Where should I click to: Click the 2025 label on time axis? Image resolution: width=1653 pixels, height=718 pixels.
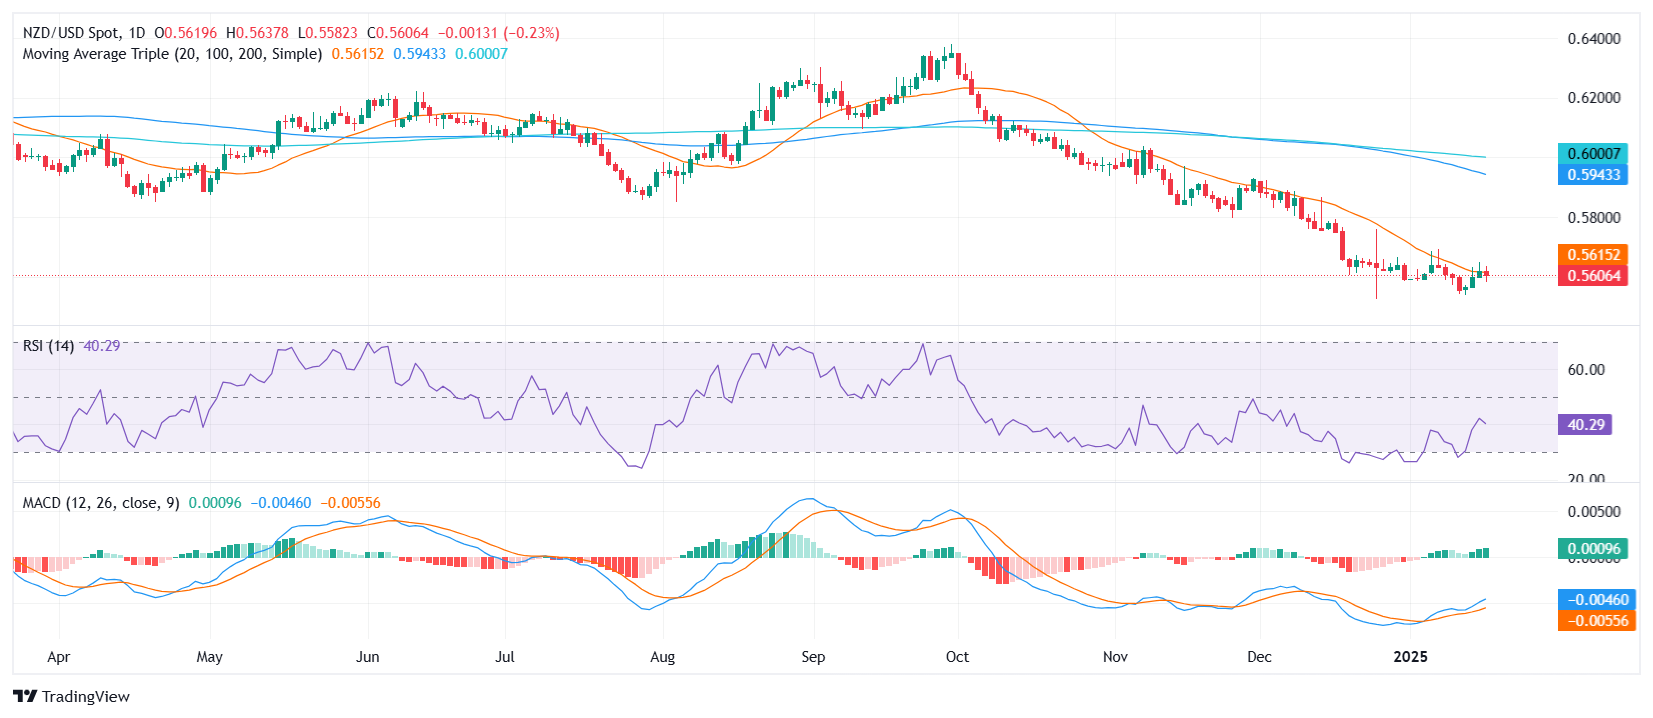(x=1410, y=657)
